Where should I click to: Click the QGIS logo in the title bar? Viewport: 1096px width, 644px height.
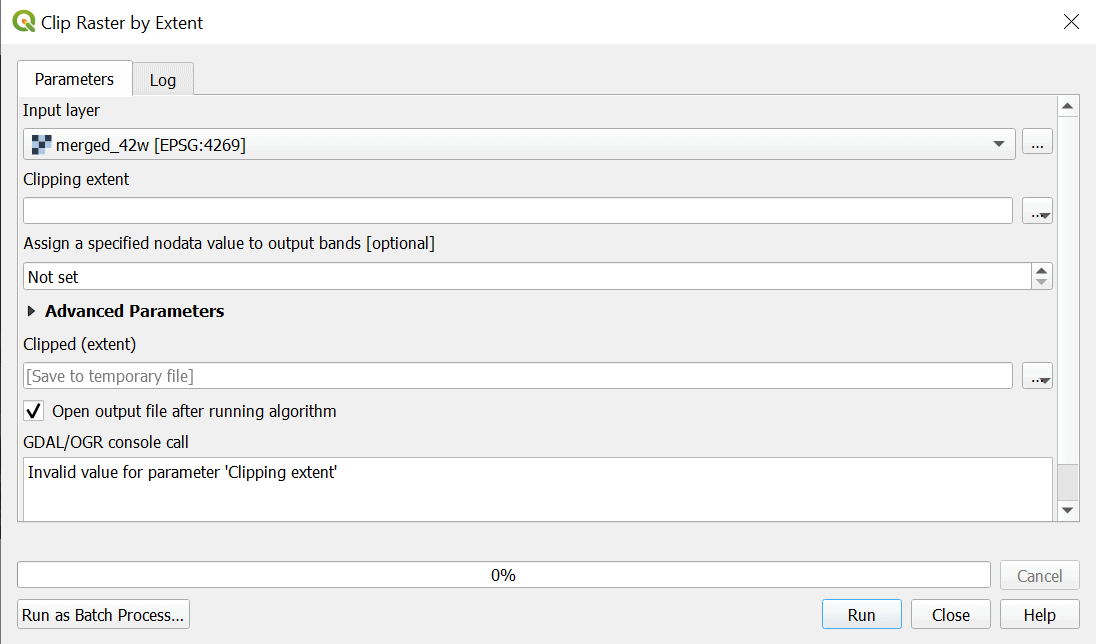tap(22, 21)
